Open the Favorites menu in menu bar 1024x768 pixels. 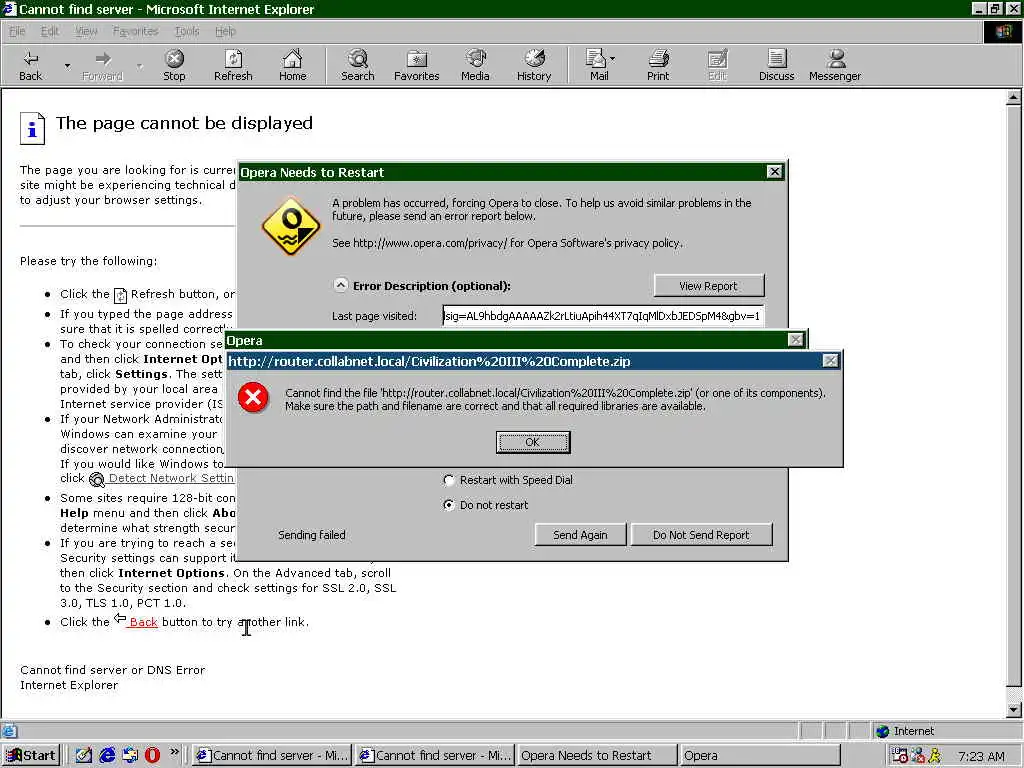[135, 31]
